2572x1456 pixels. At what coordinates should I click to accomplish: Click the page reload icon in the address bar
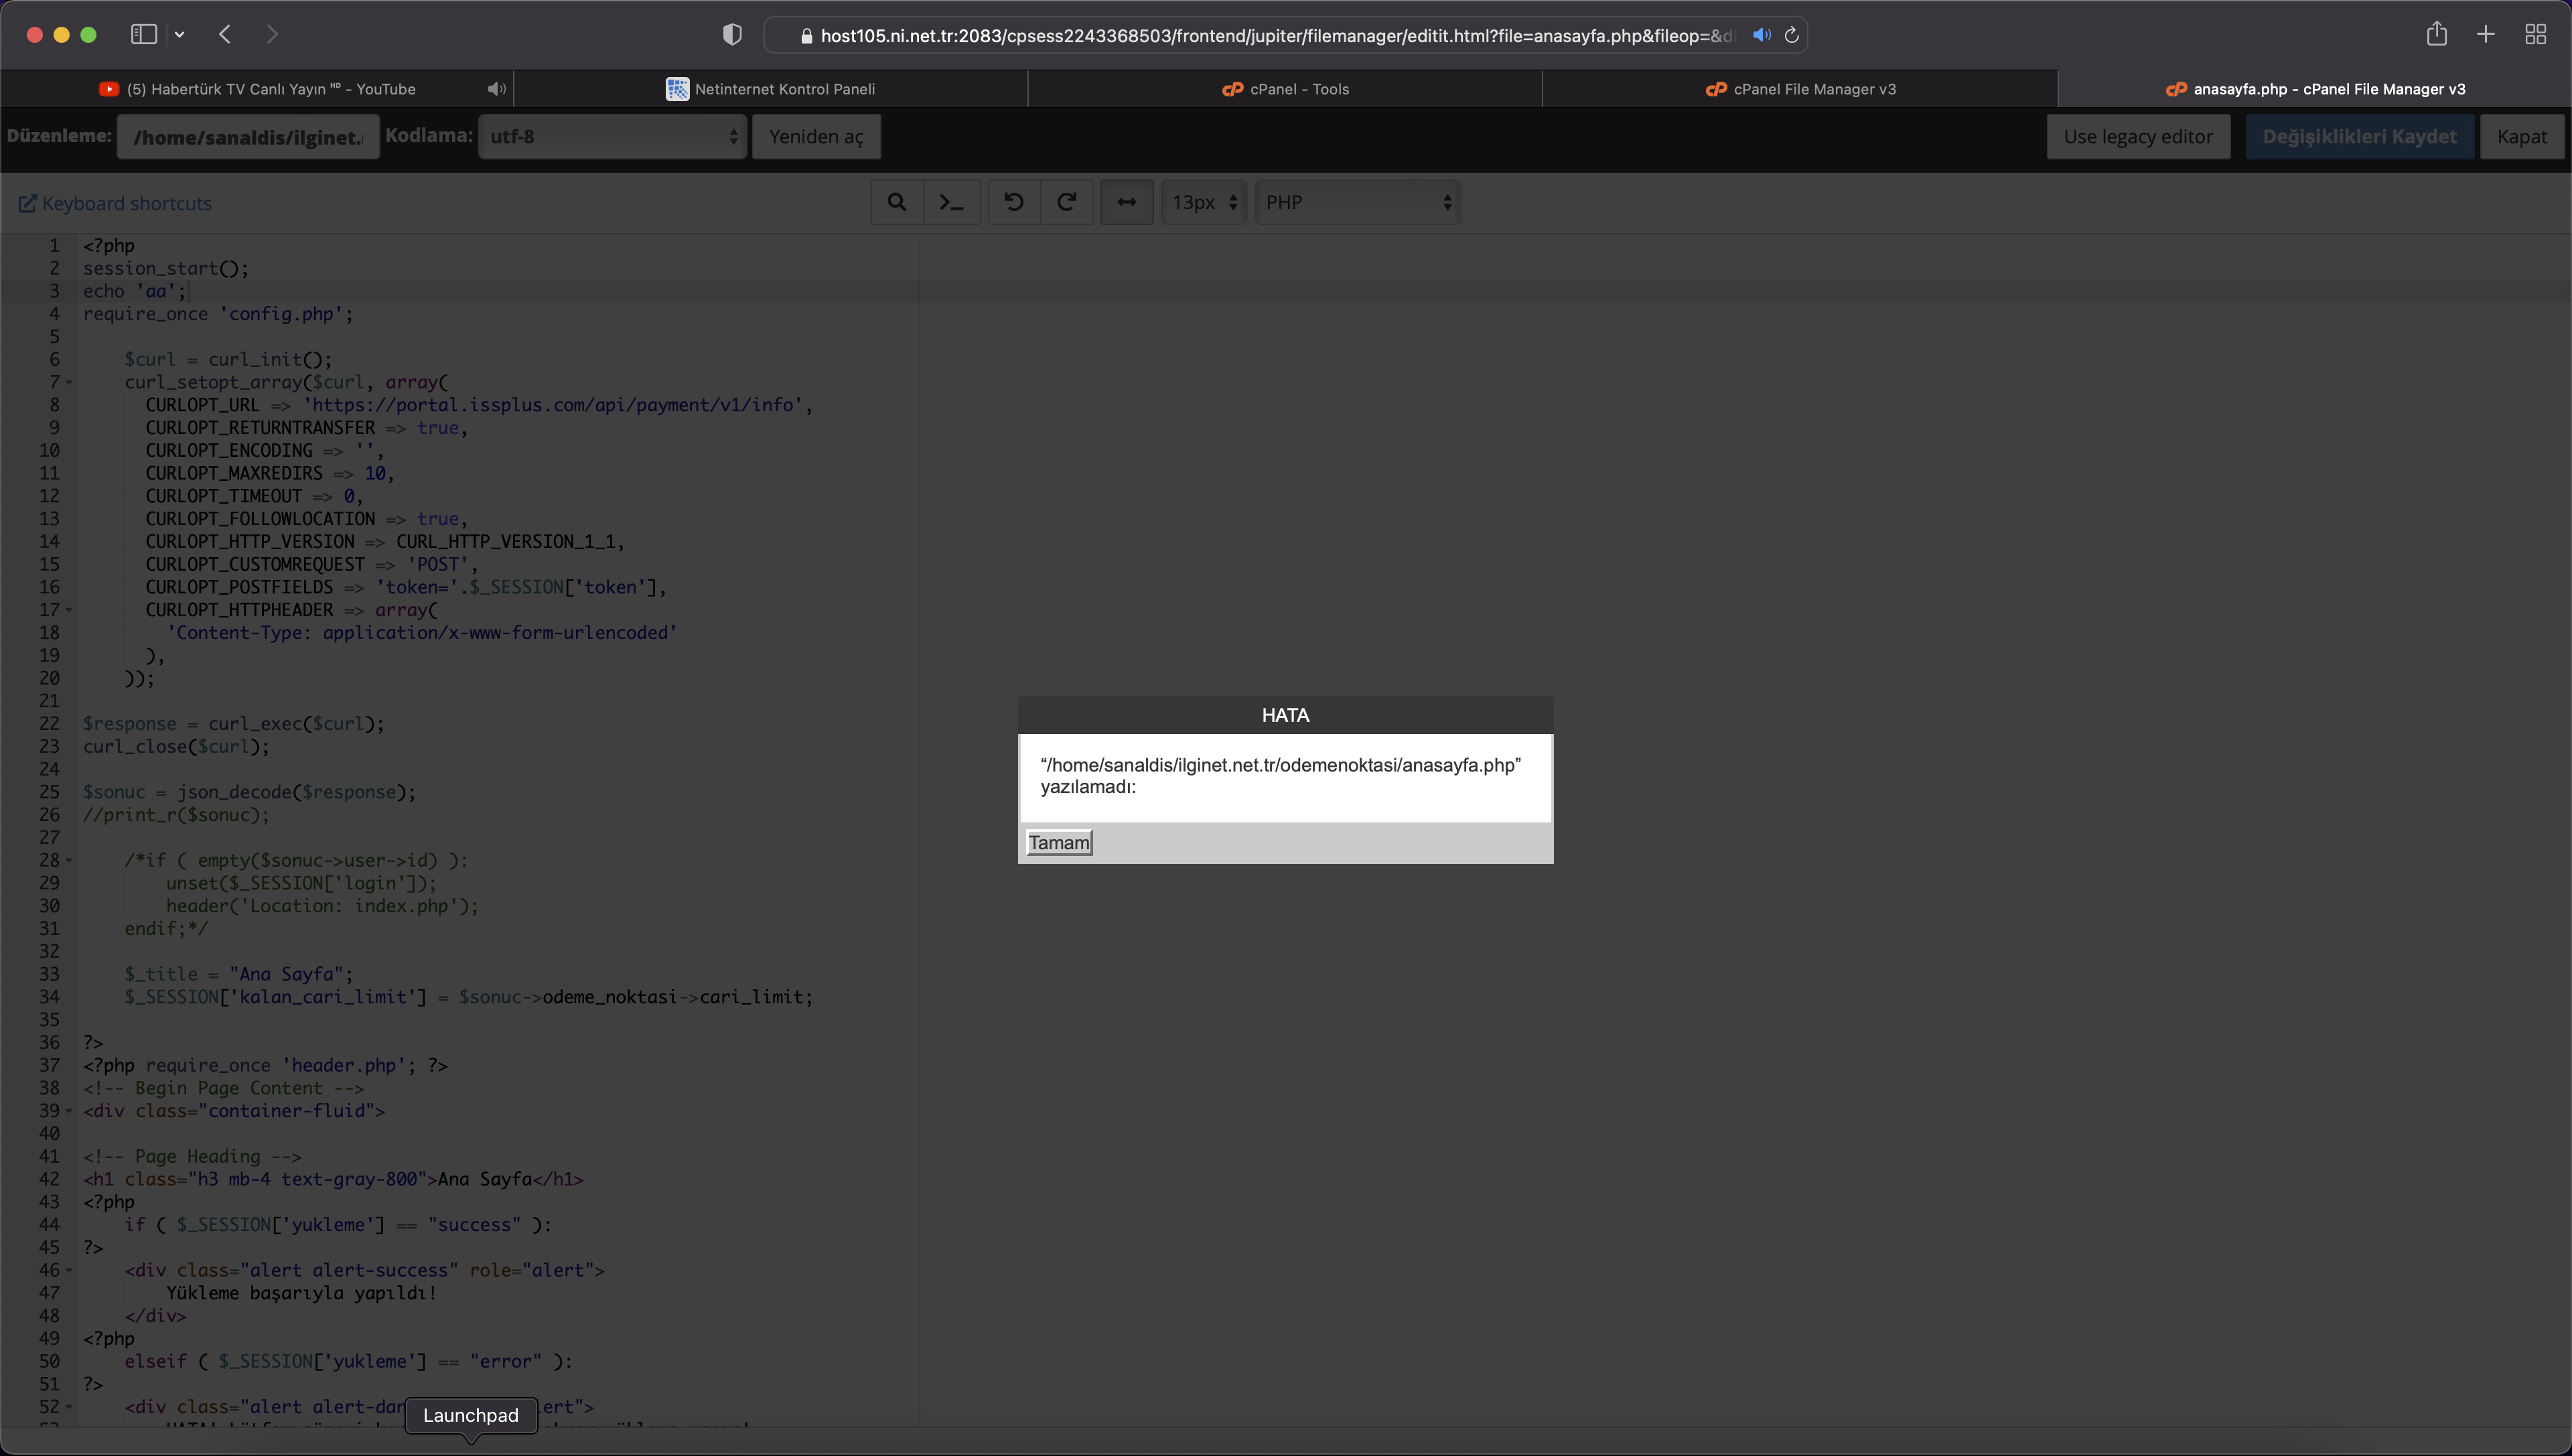click(1792, 35)
